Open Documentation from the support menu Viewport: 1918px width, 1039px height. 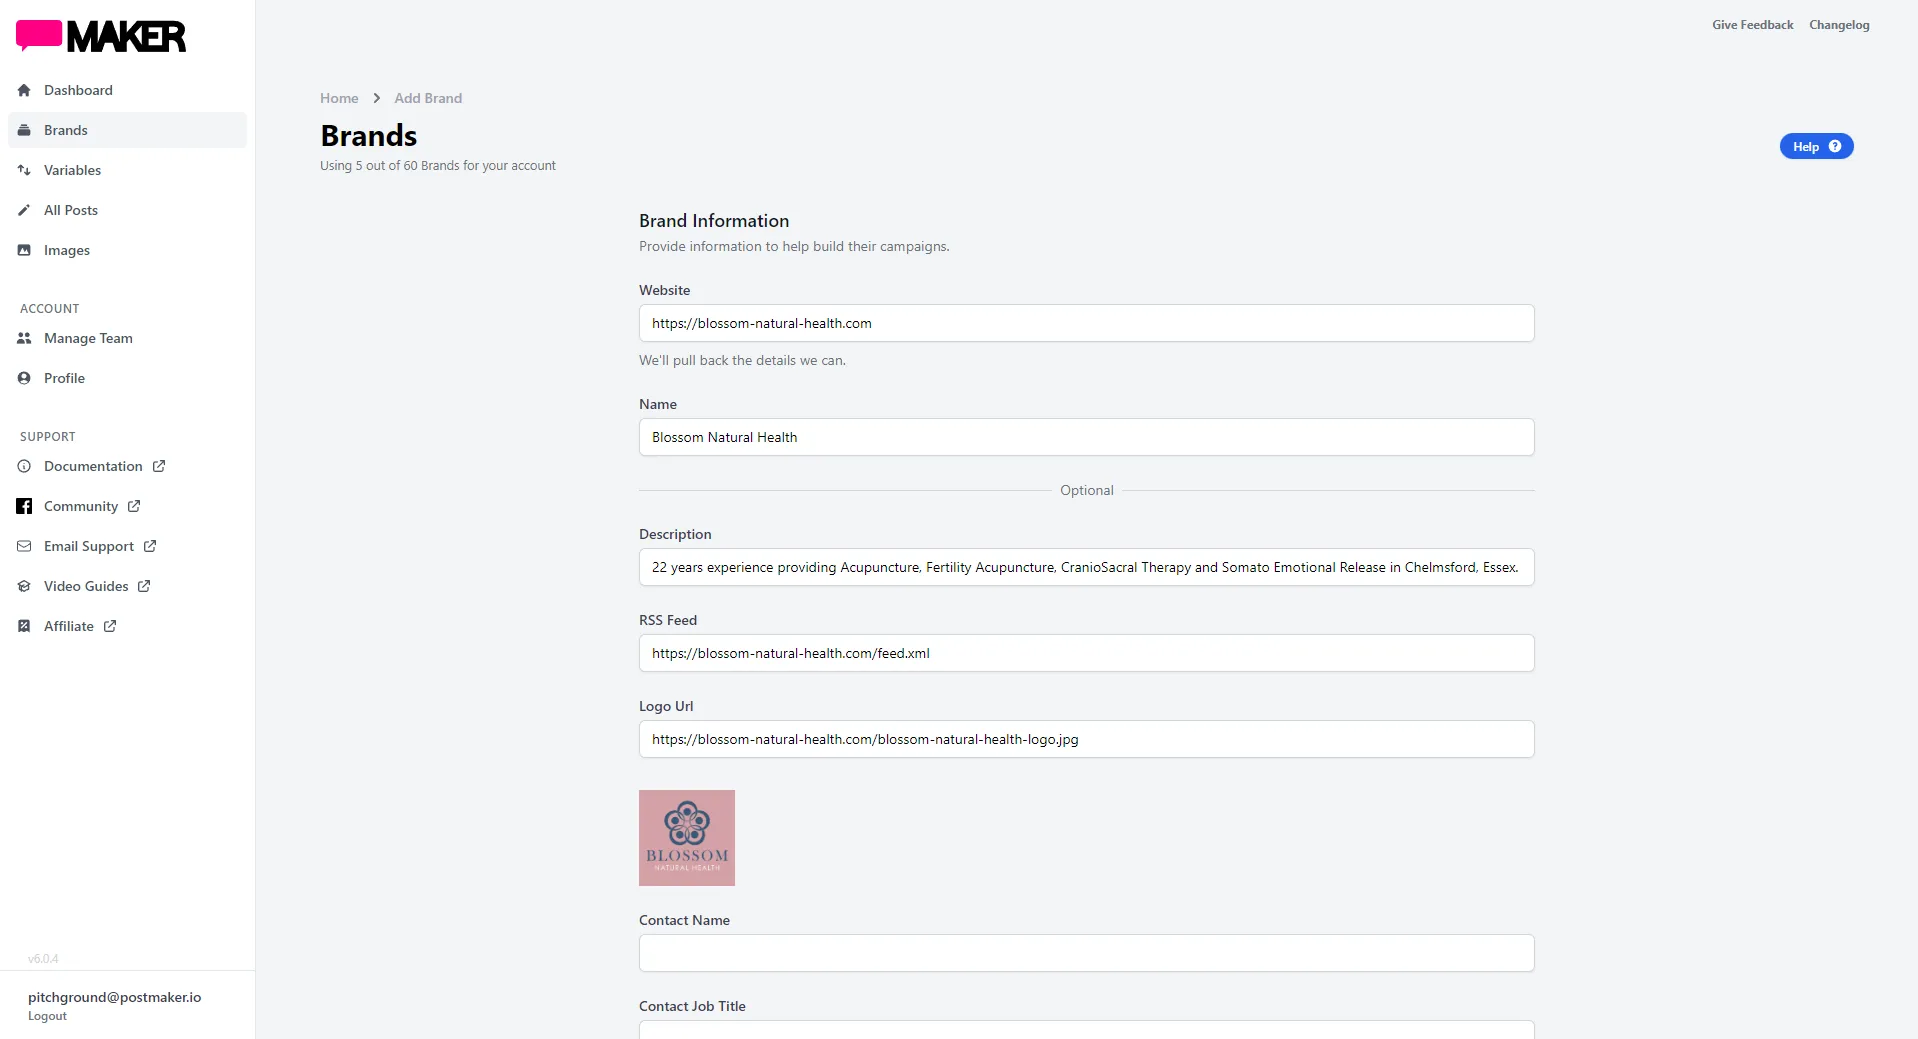pos(93,466)
